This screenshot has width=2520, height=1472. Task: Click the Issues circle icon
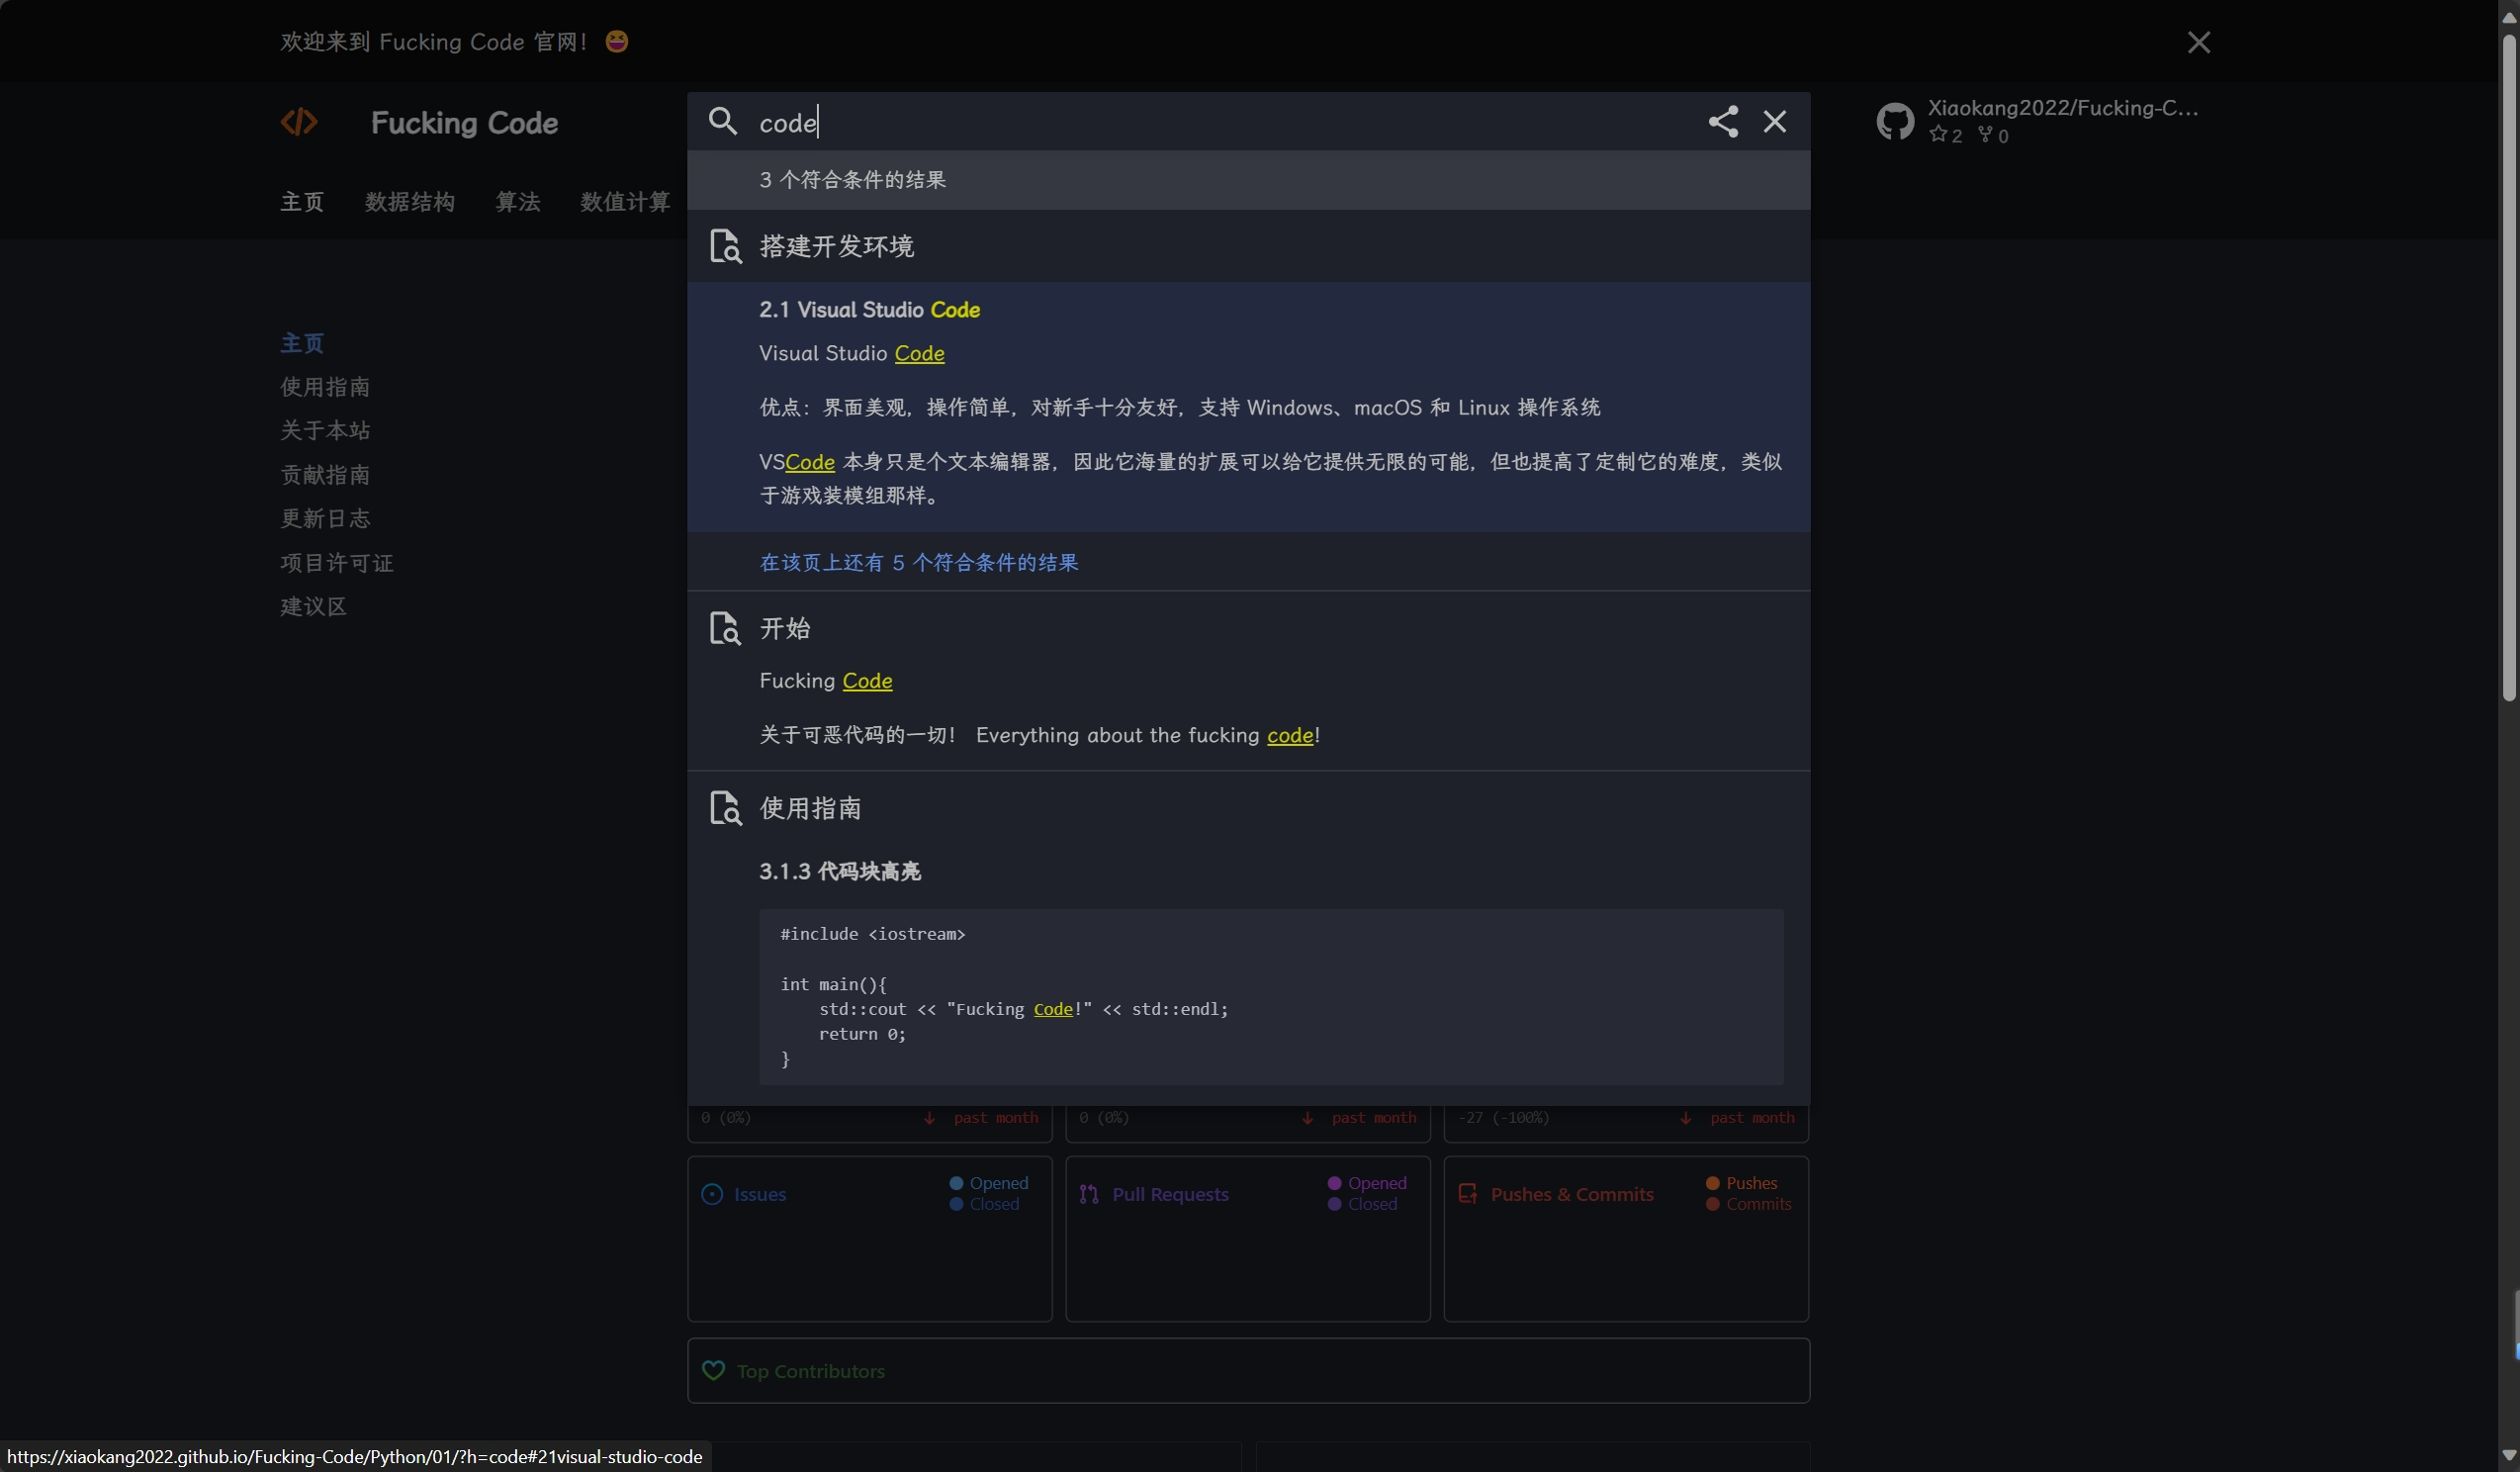(x=712, y=1194)
